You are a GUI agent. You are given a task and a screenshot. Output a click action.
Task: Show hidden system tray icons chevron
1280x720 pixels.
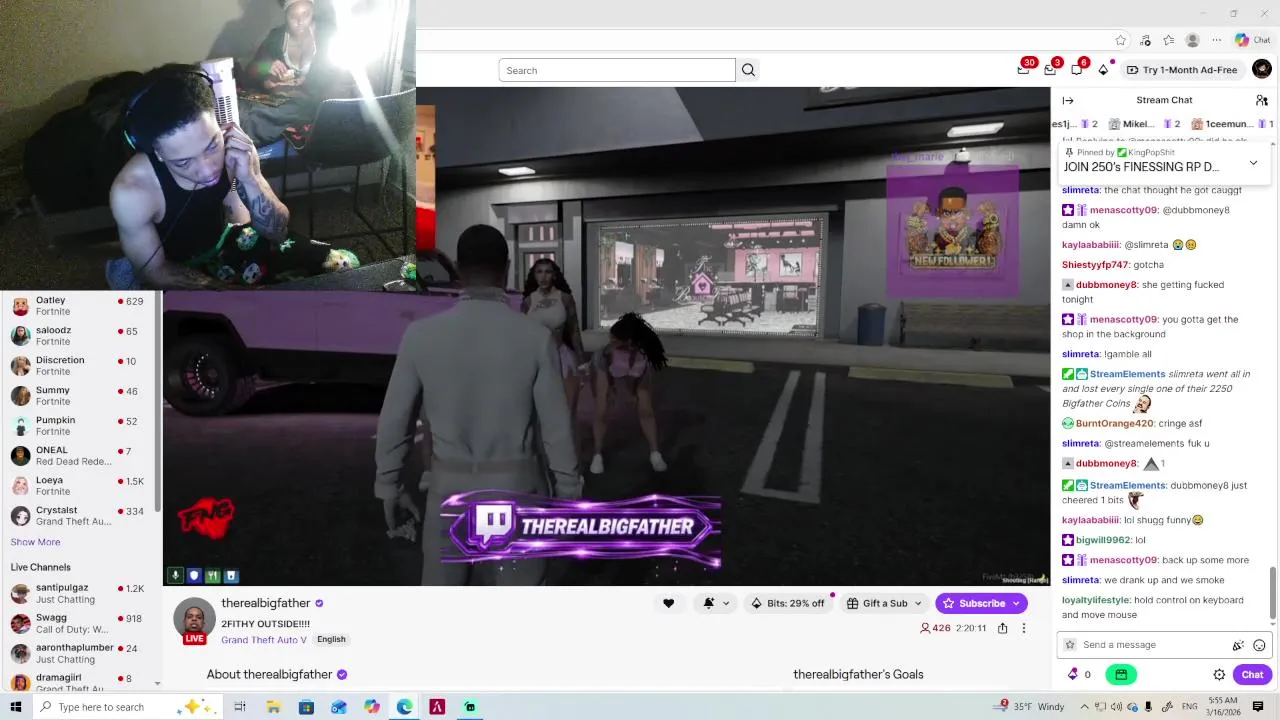point(1084,707)
